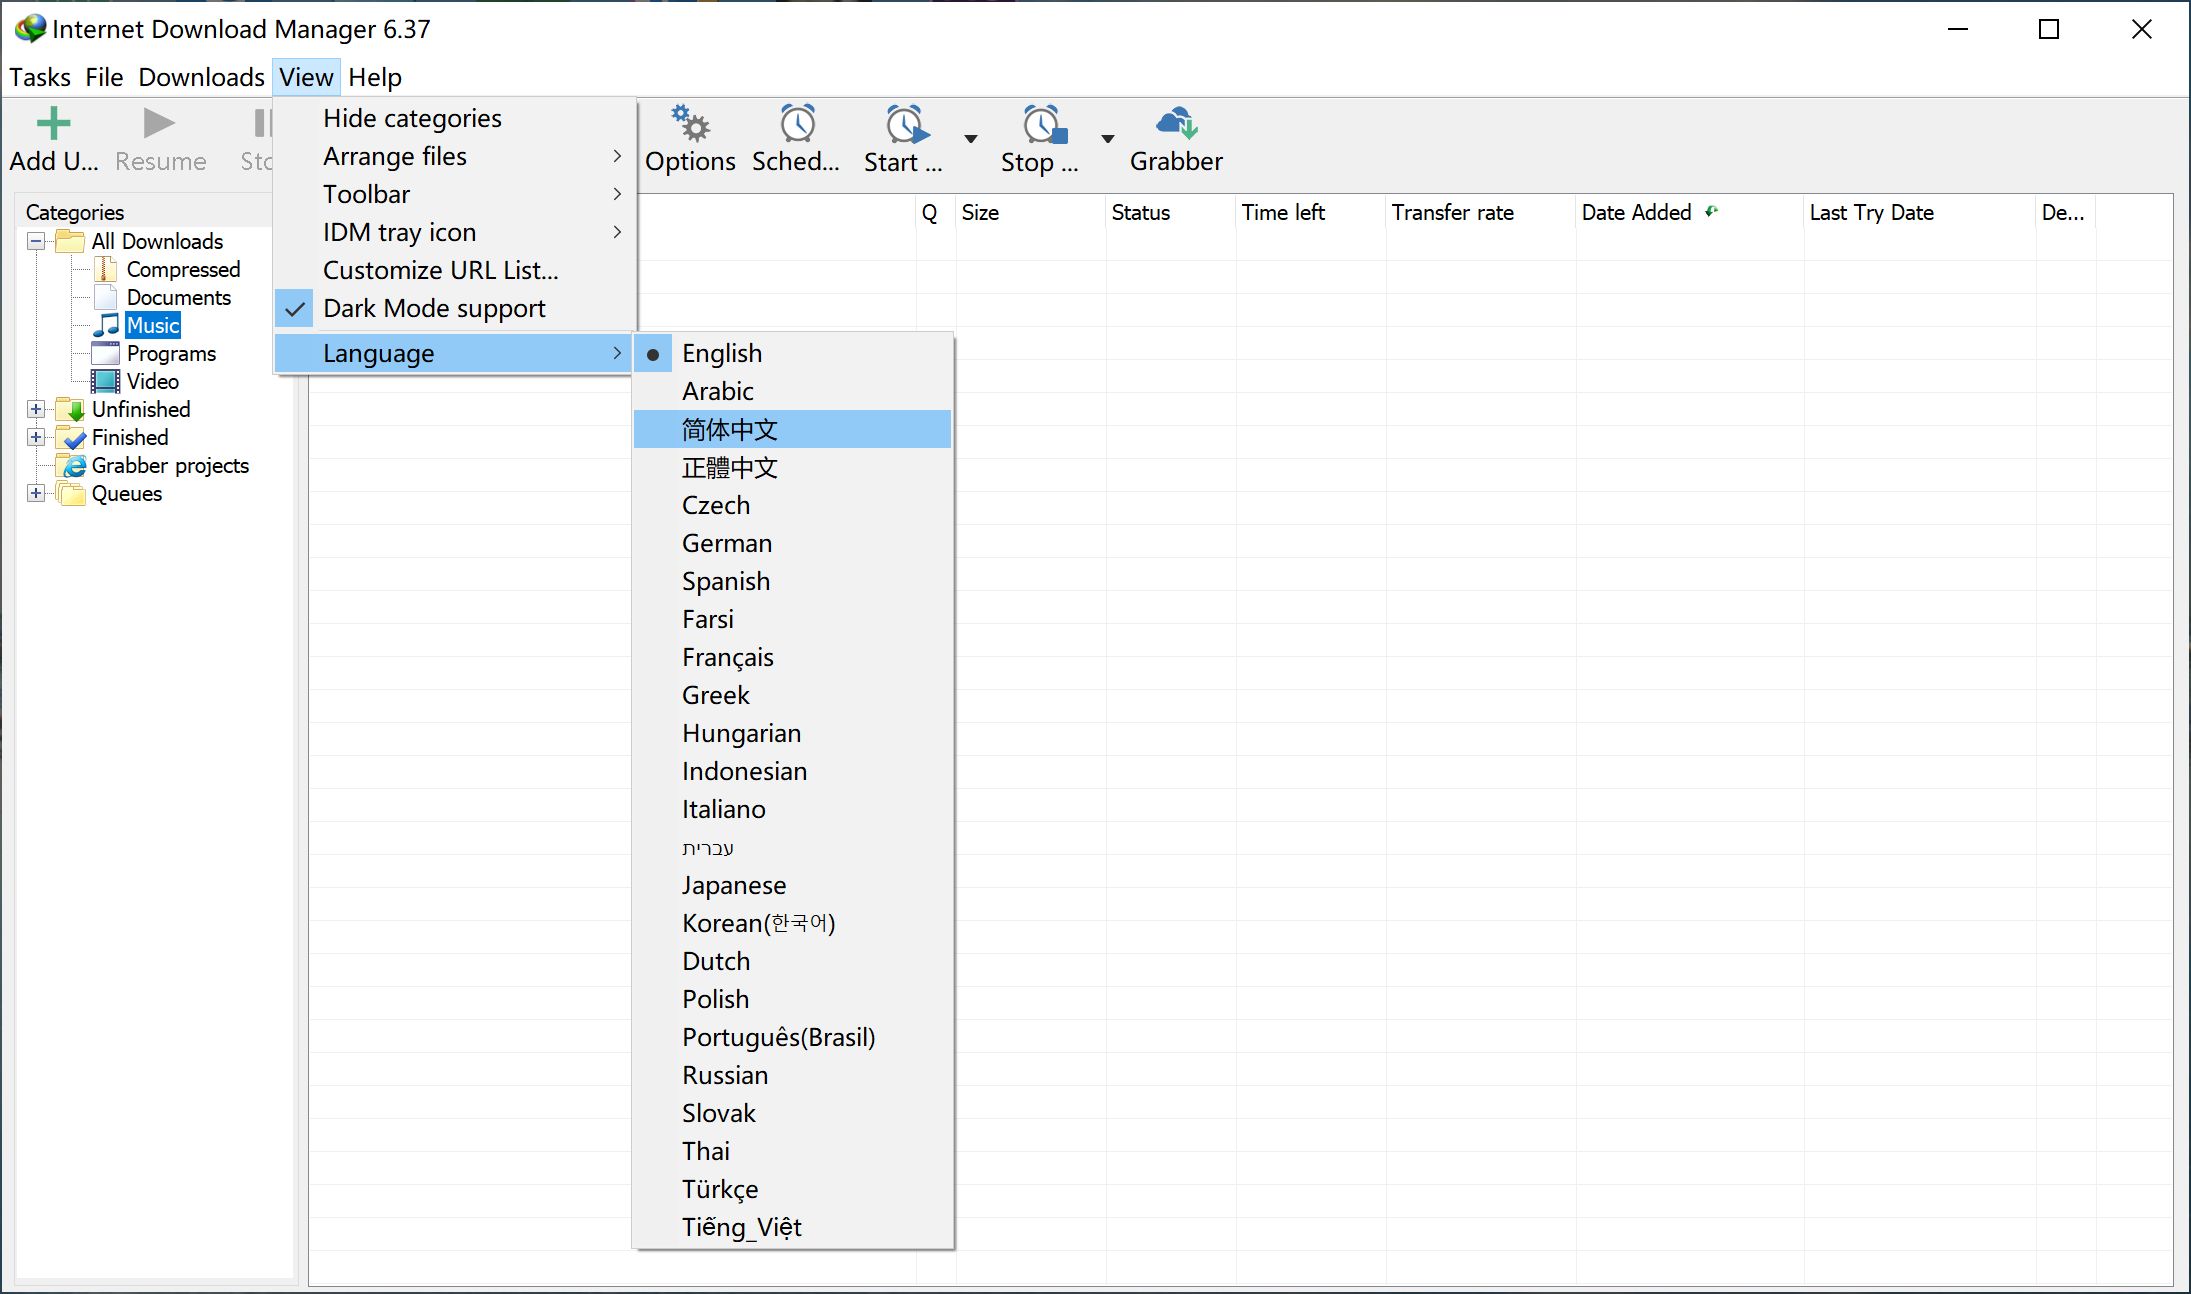
Task: Select Thai language
Action: pos(792,1151)
